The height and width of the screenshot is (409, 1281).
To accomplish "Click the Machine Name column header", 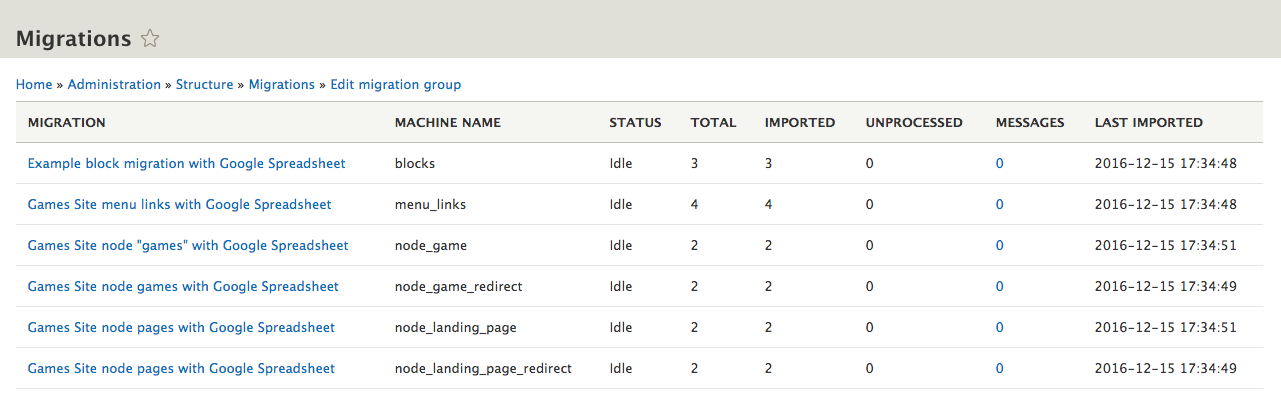I will point(448,123).
